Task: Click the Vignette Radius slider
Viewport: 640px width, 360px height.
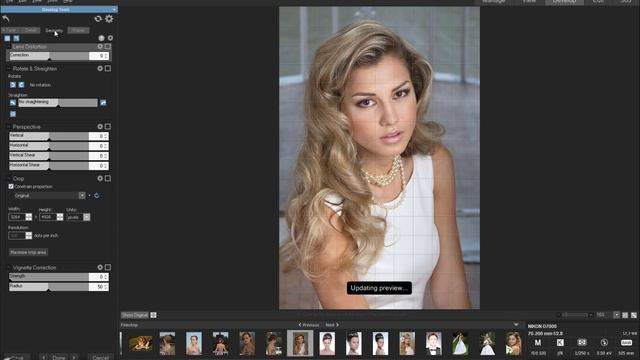Action: click(49, 287)
